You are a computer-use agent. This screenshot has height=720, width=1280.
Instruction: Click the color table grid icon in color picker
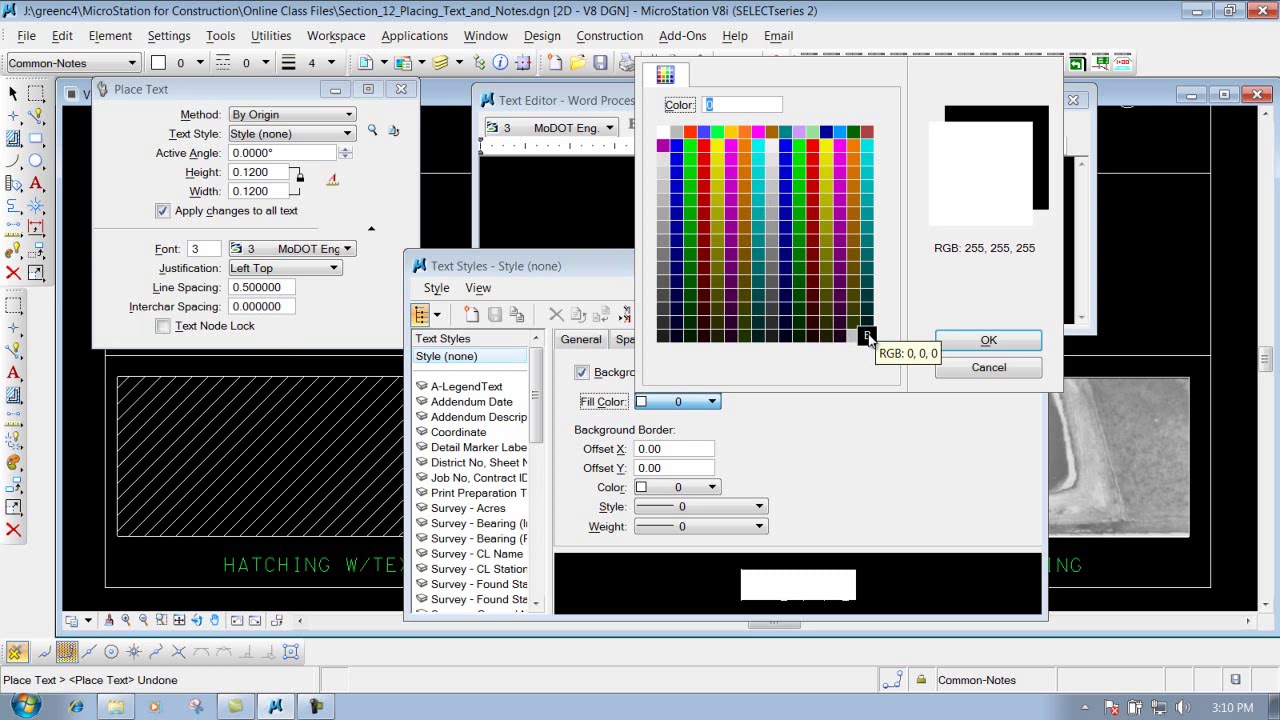click(x=665, y=75)
